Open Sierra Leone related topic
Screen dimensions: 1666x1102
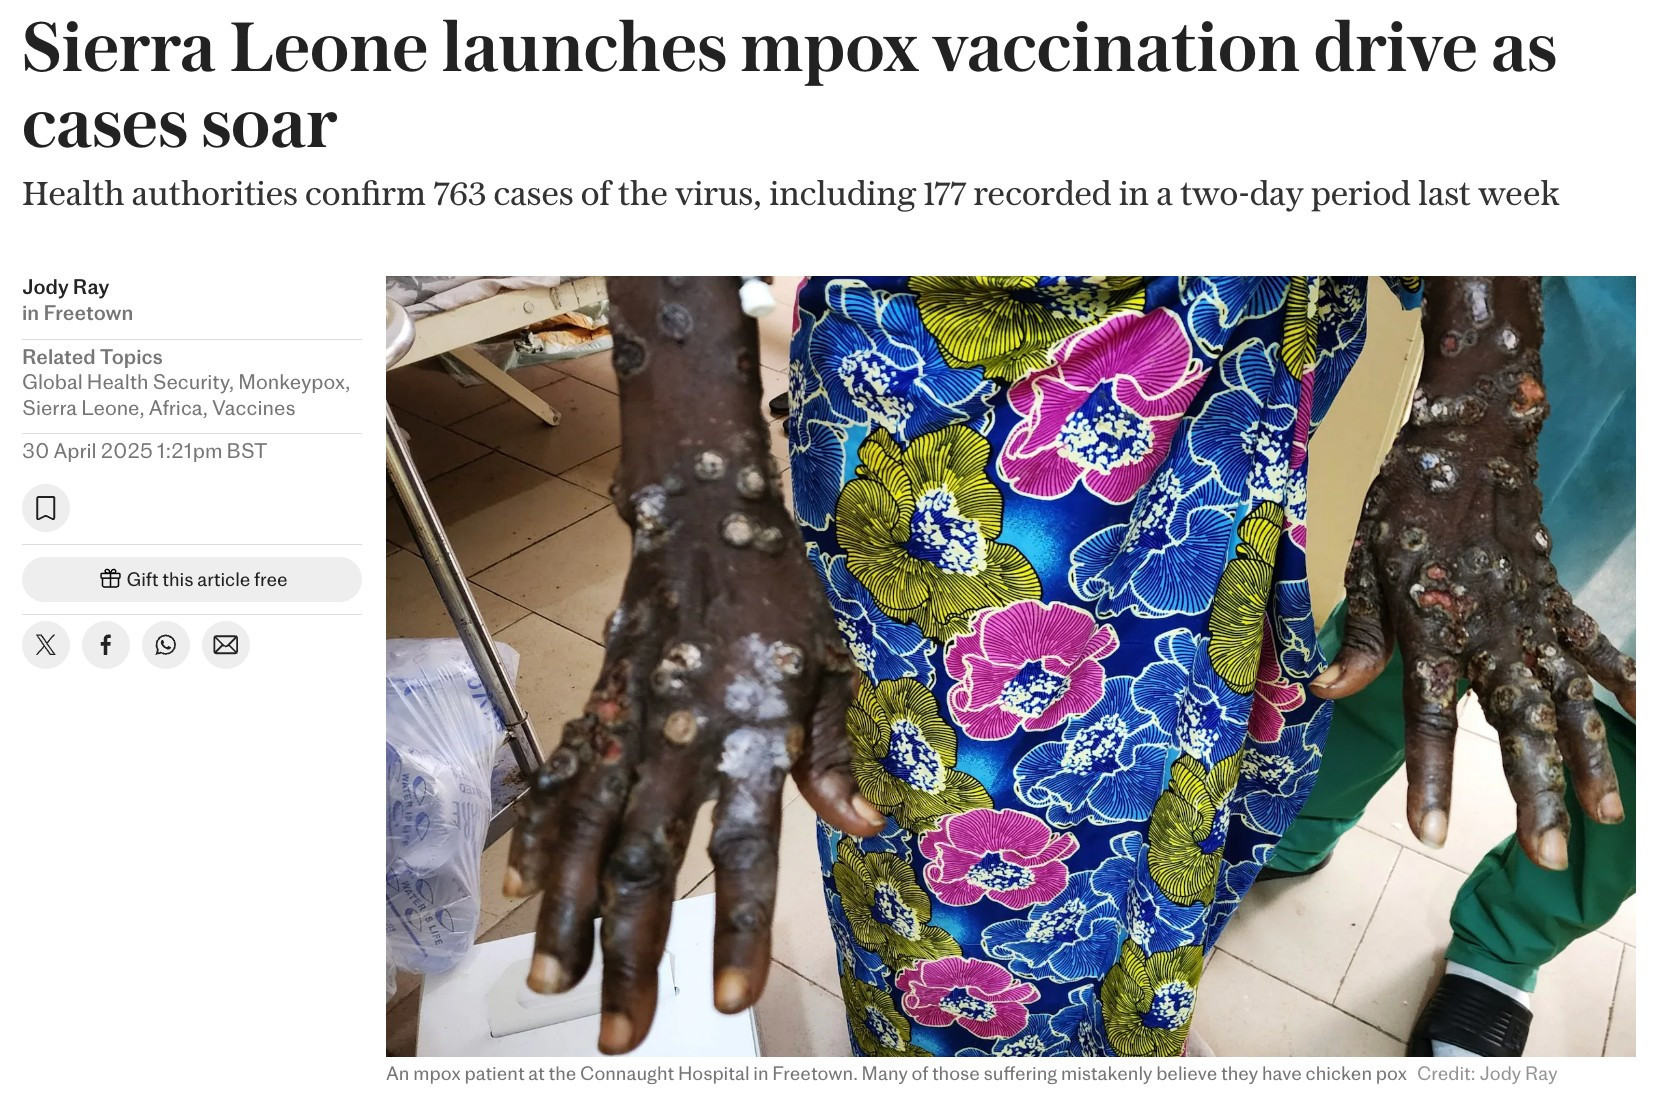click(80, 408)
